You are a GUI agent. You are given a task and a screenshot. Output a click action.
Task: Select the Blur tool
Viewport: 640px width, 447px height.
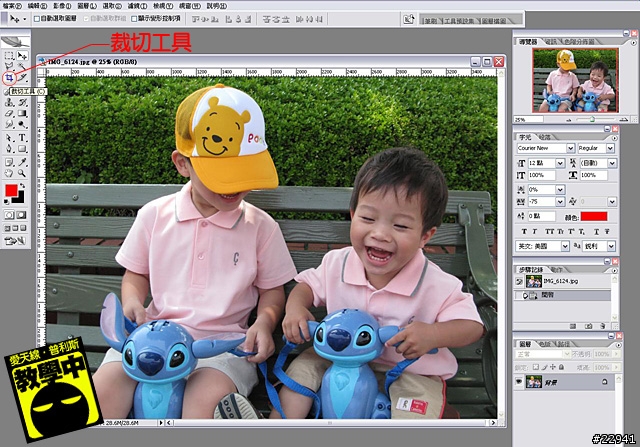[9, 124]
